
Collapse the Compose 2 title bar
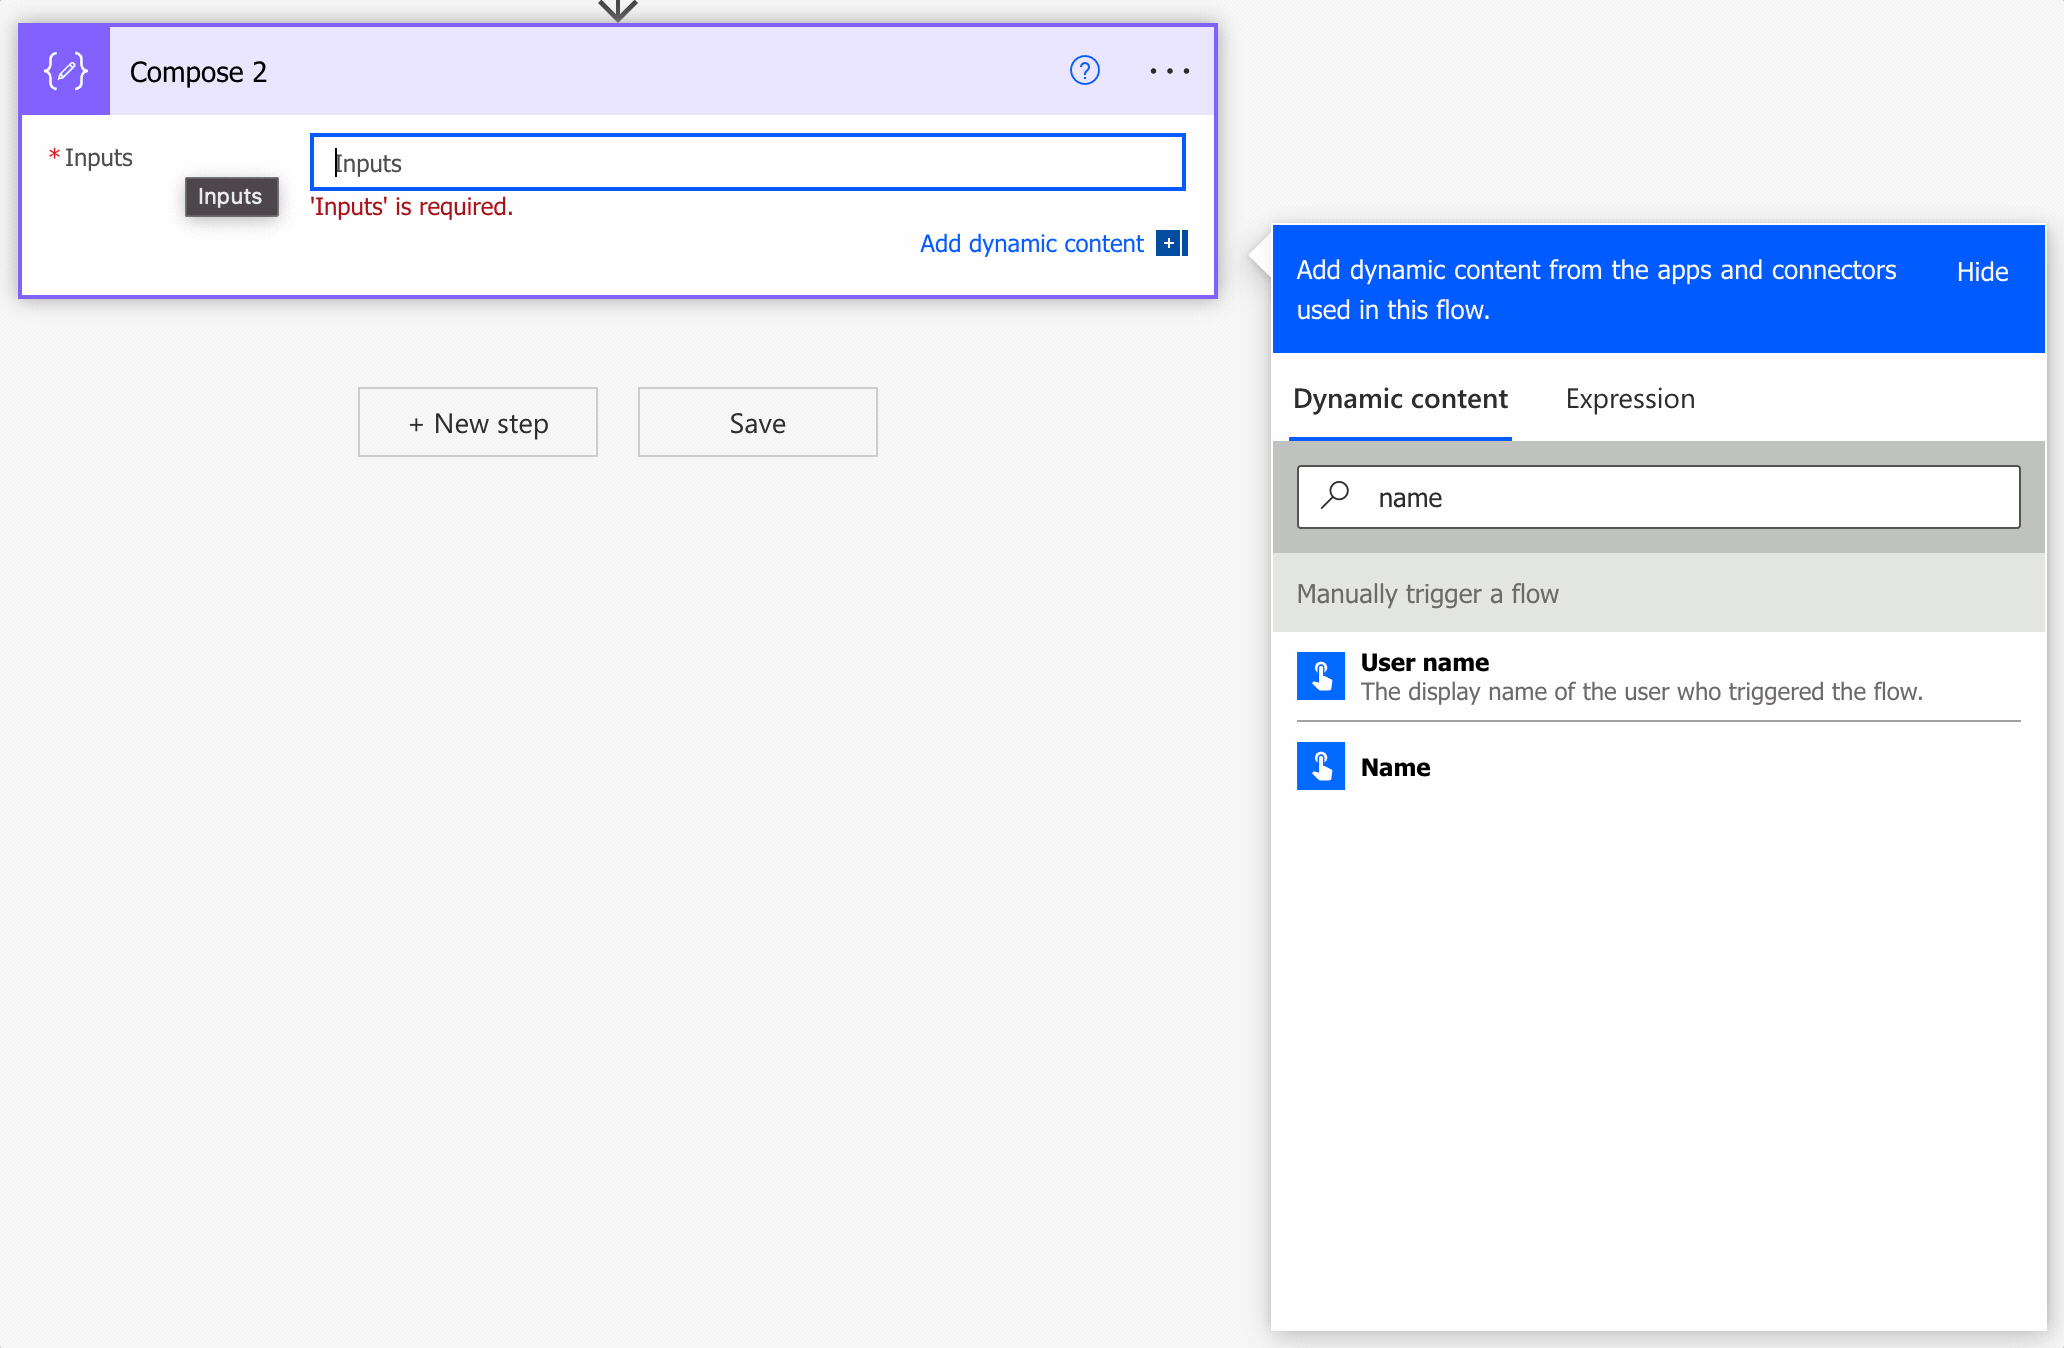tap(600, 71)
